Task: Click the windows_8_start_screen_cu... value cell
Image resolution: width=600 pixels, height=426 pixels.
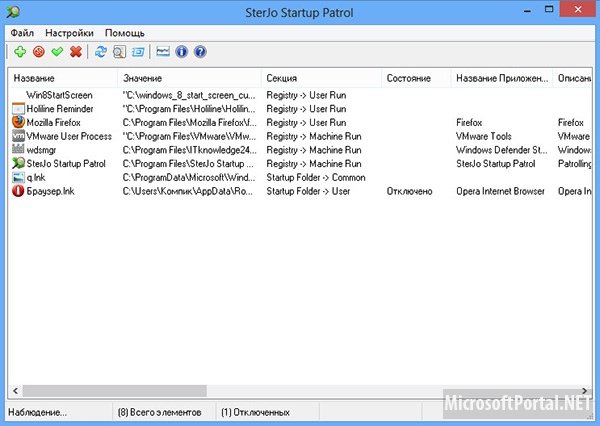Action: coord(189,95)
